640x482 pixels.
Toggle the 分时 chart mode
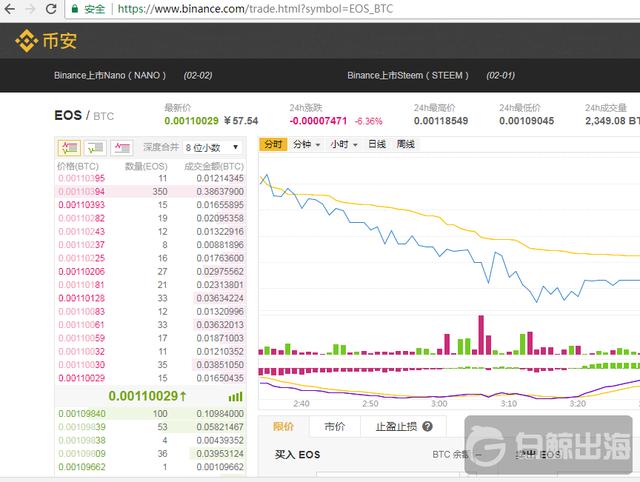pyautogui.click(x=272, y=145)
